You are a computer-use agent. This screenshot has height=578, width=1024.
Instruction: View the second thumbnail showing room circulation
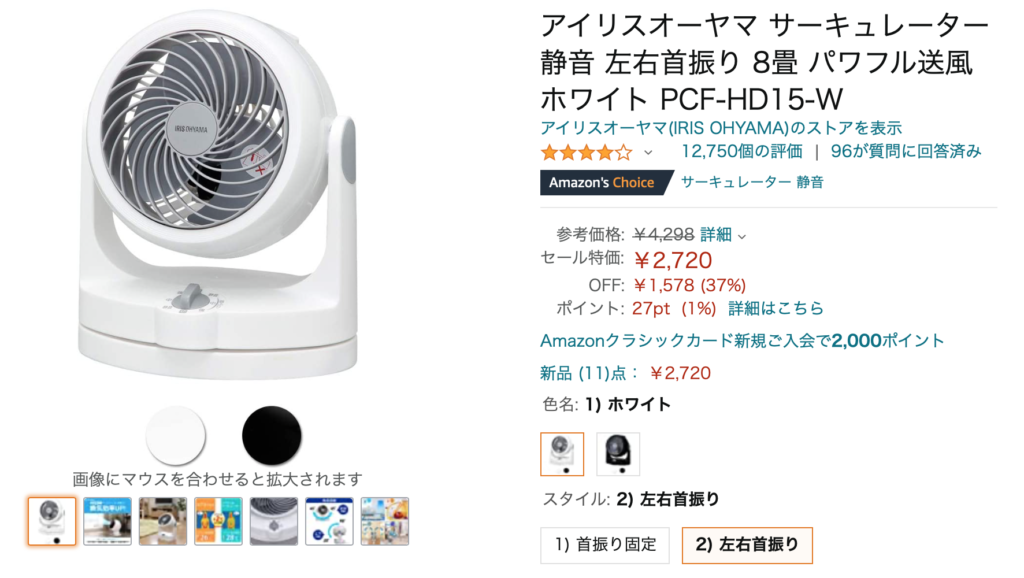(107, 521)
